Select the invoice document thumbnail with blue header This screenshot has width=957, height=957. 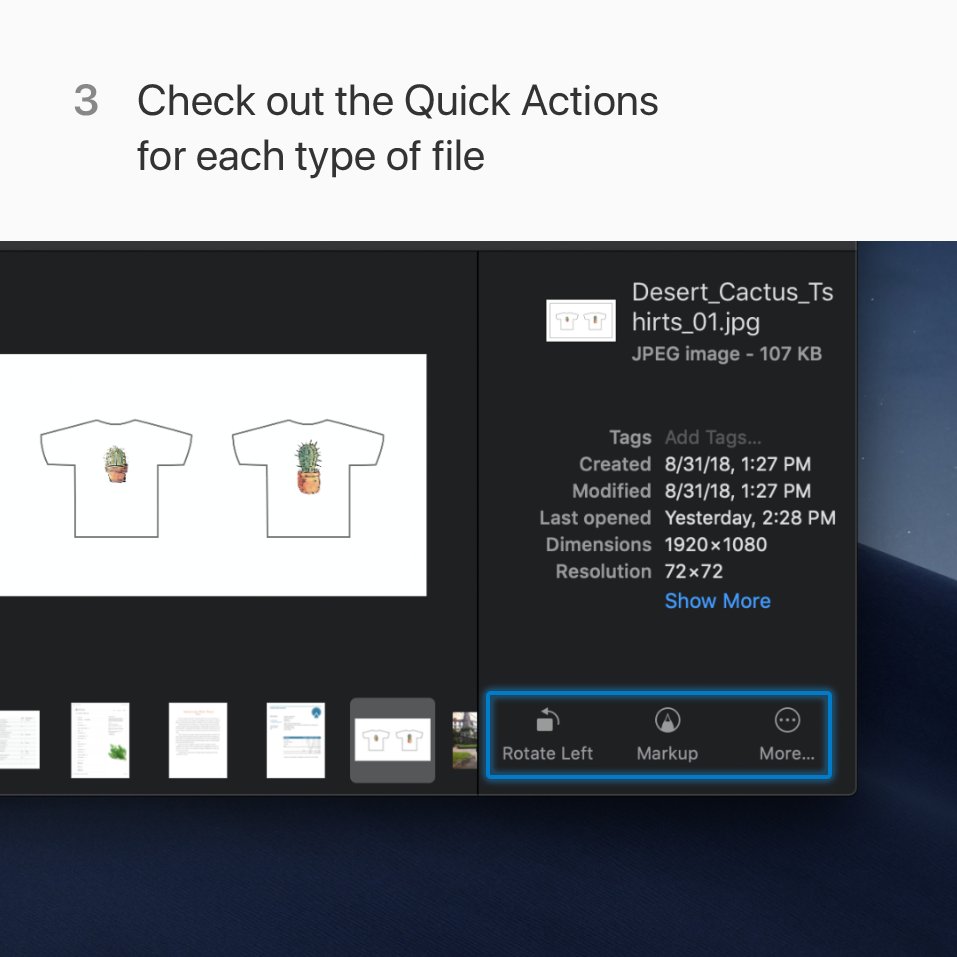[x=295, y=740]
